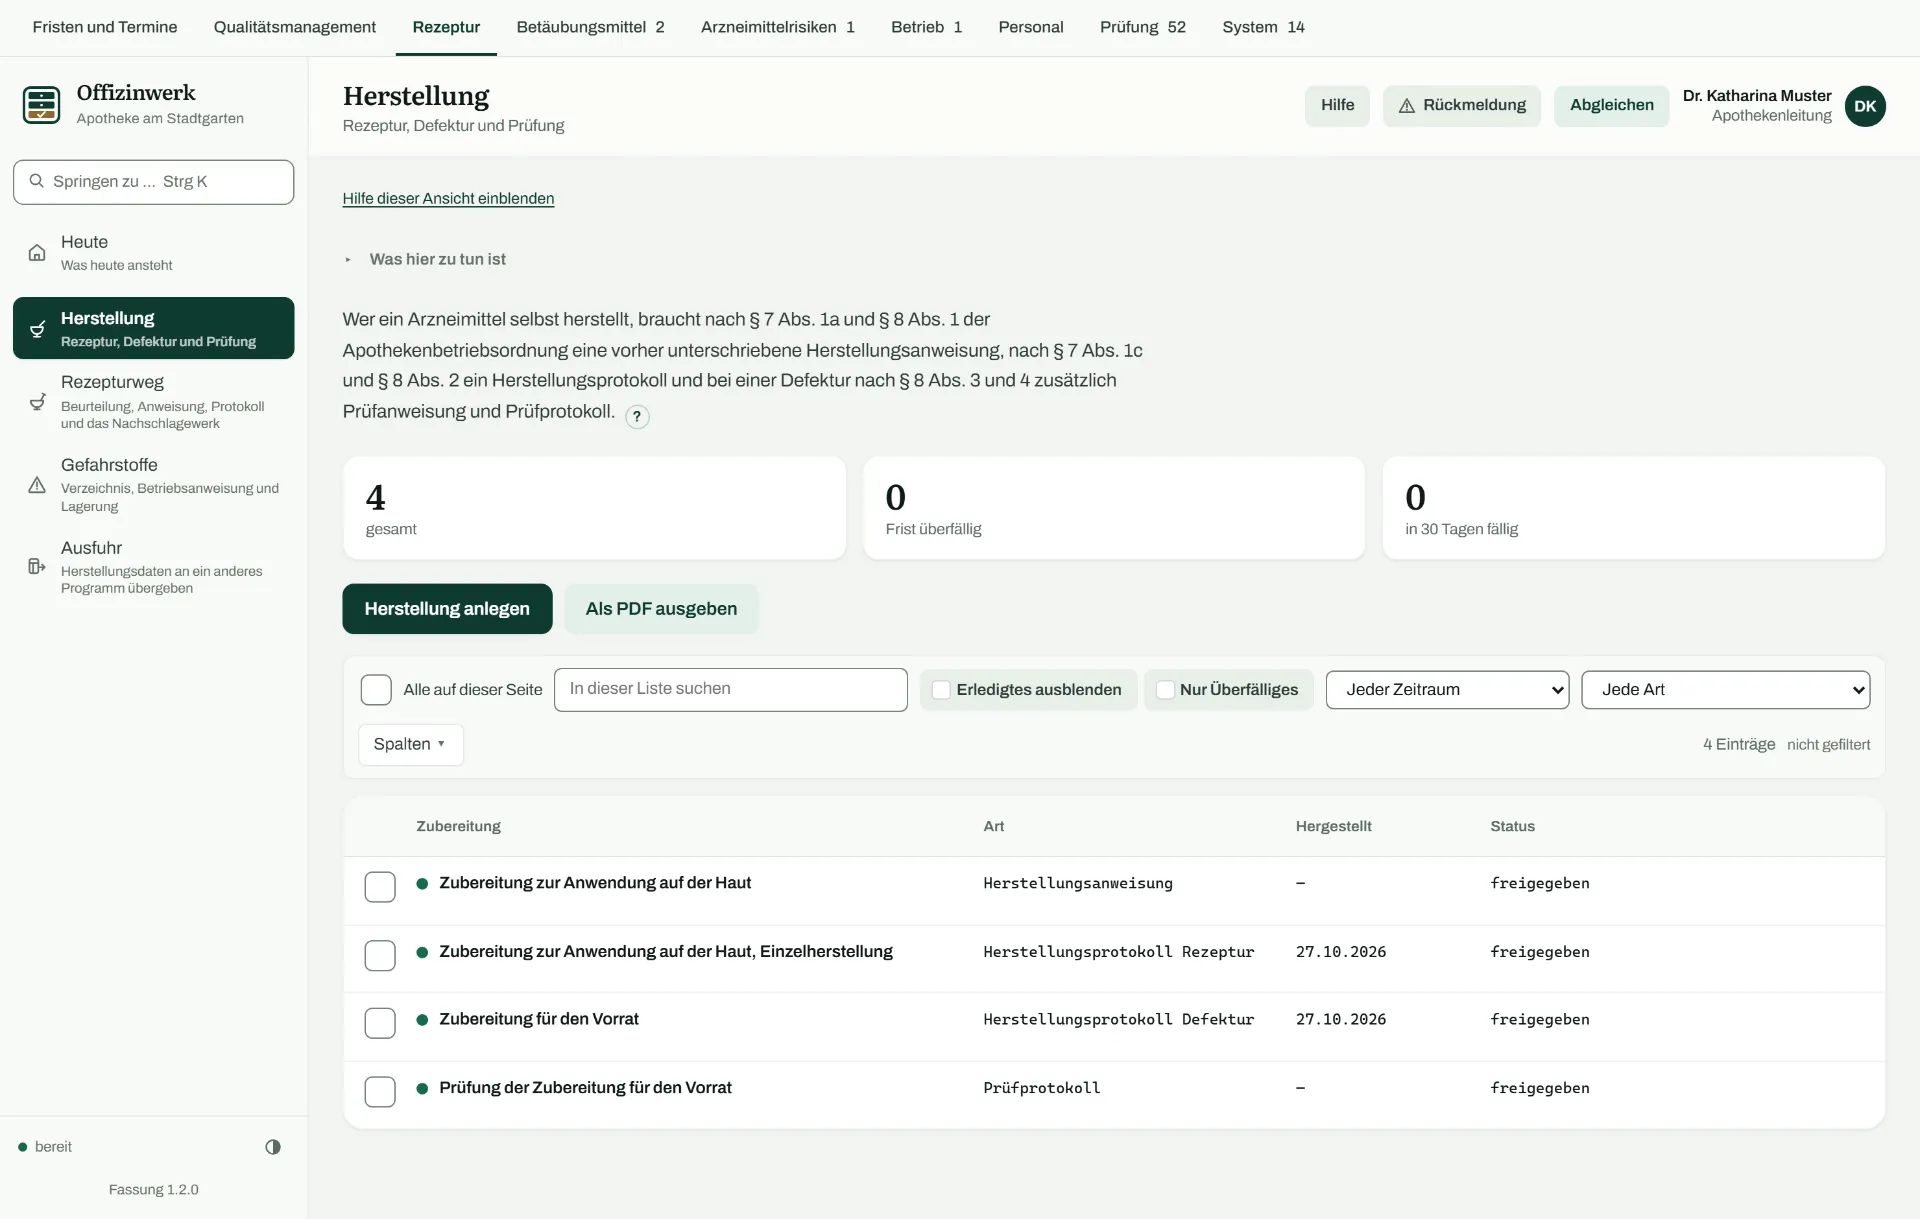Click the Offizinwerk logo icon
The height and width of the screenshot is (1219, 1920).
coord(41,104)
